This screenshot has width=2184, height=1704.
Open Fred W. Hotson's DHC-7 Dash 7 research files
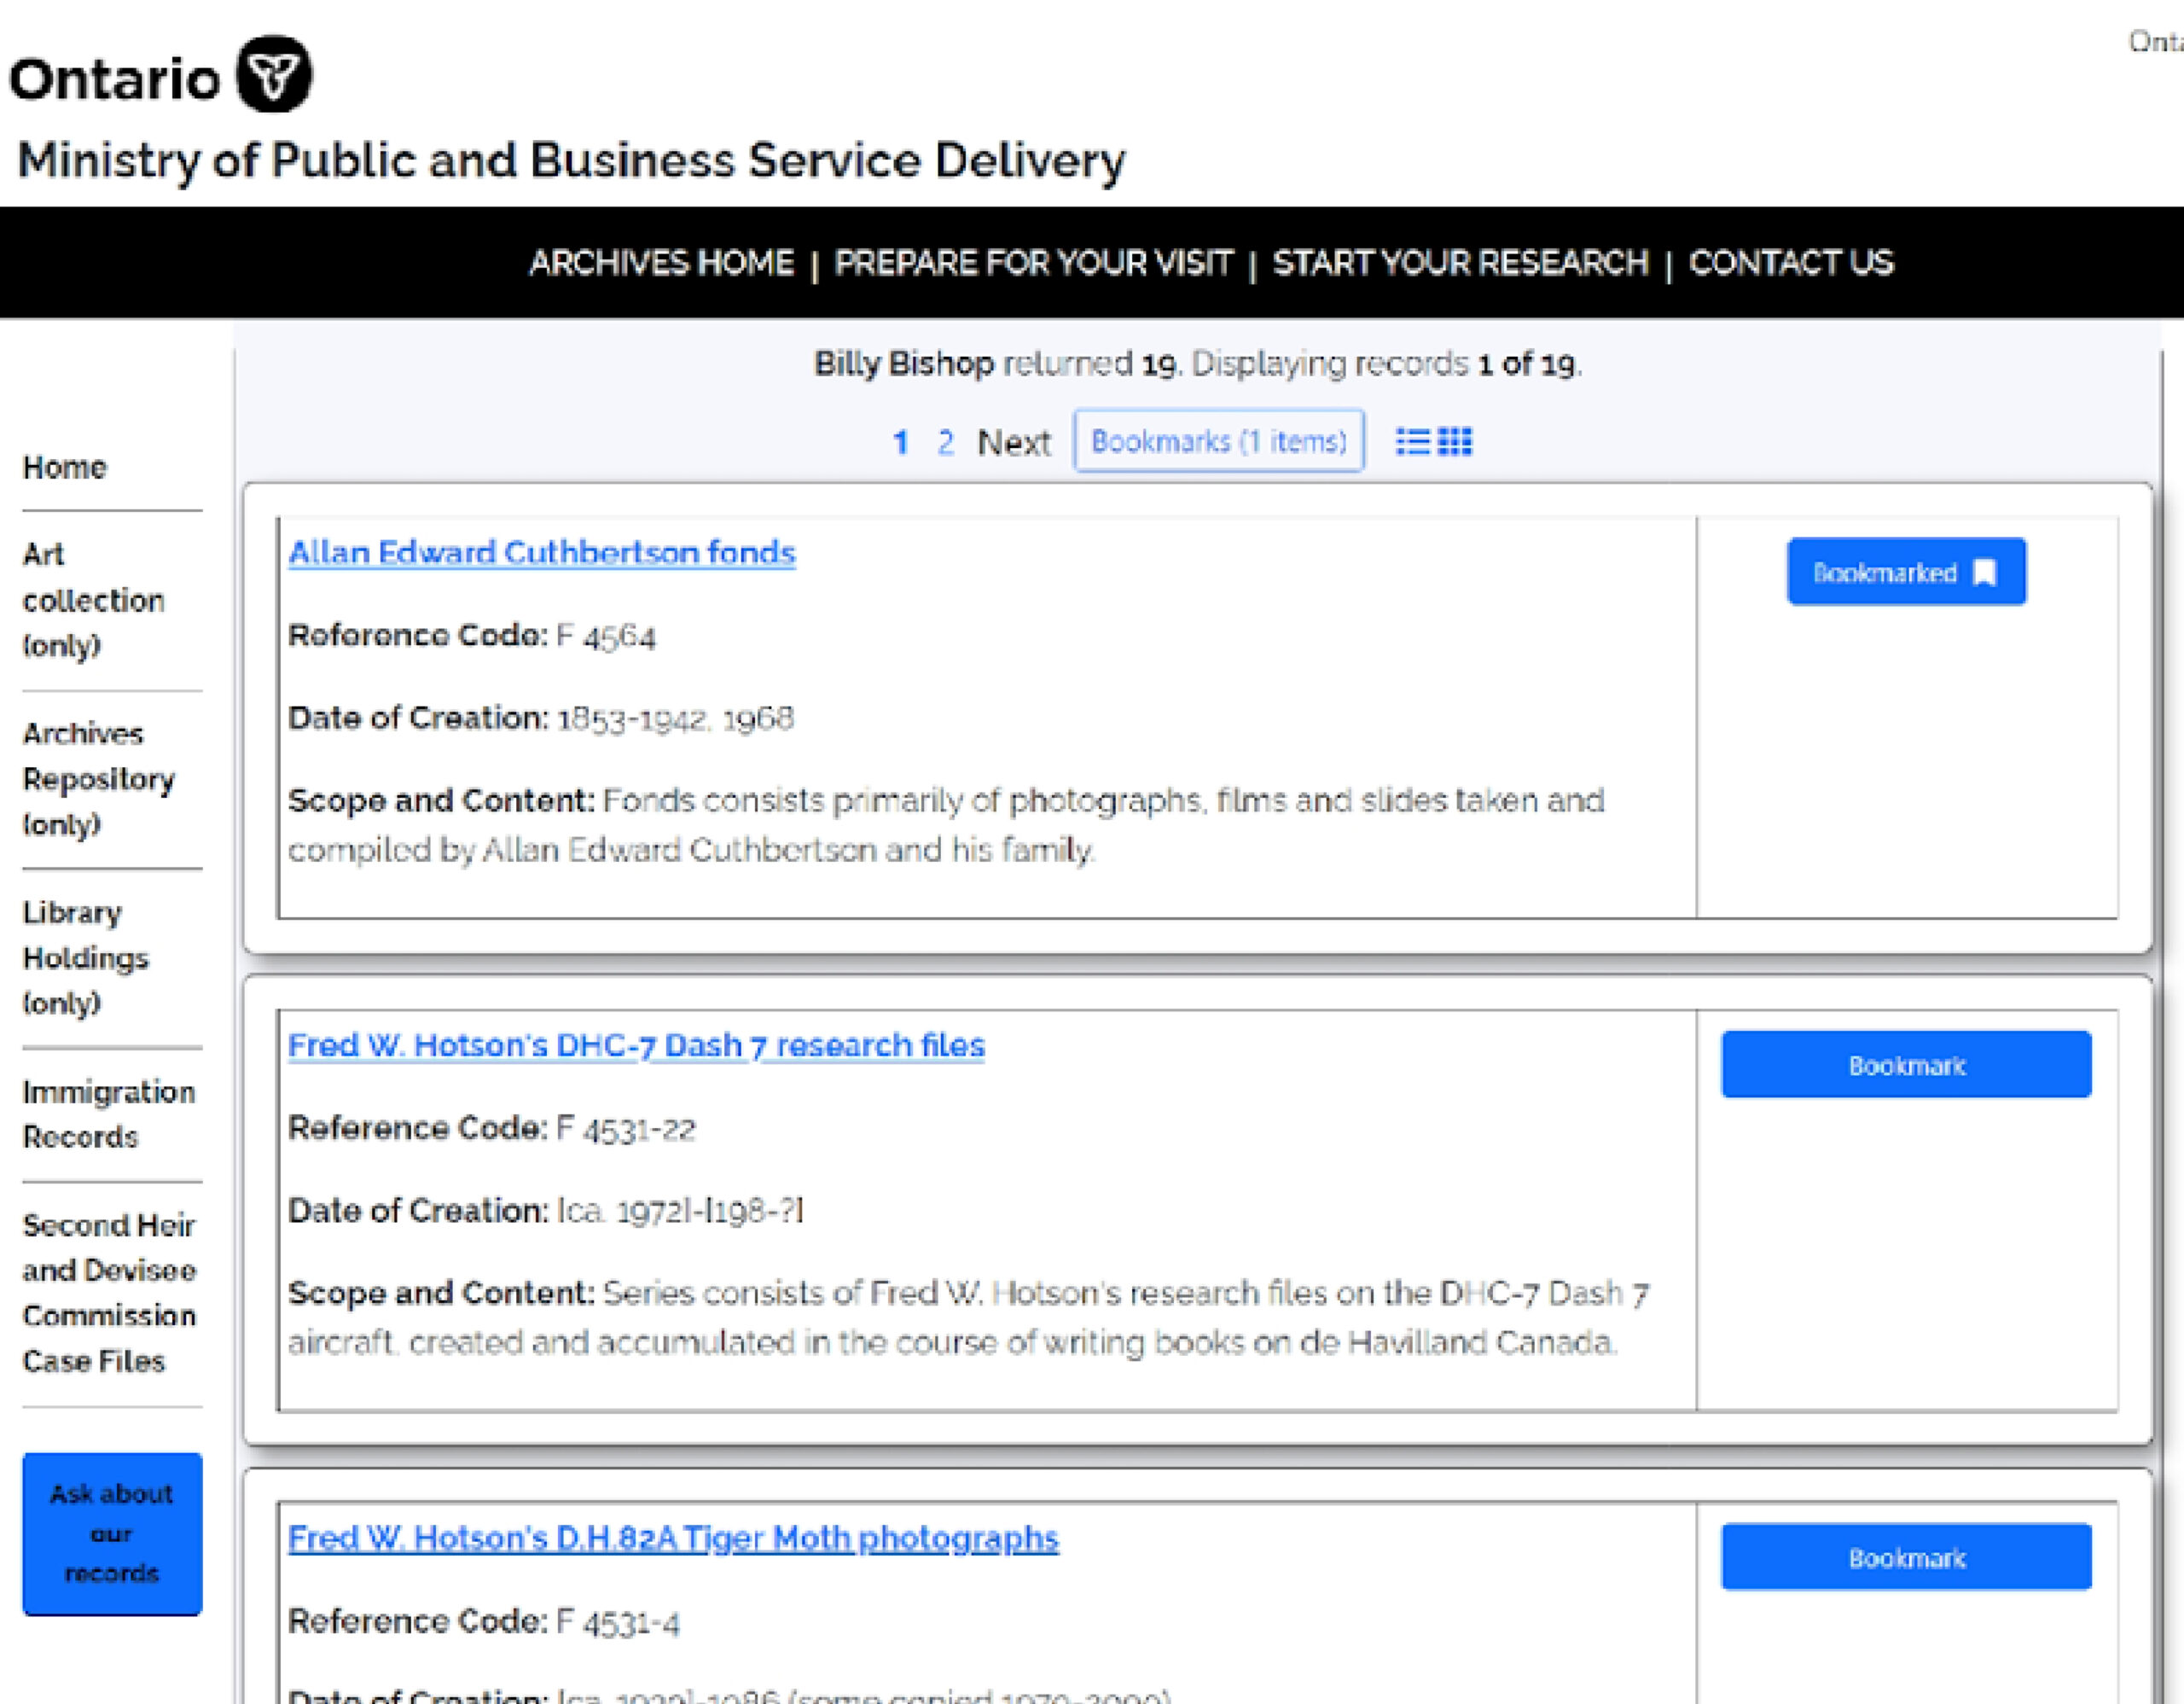pyautogui.click(x=636, y=1045)
